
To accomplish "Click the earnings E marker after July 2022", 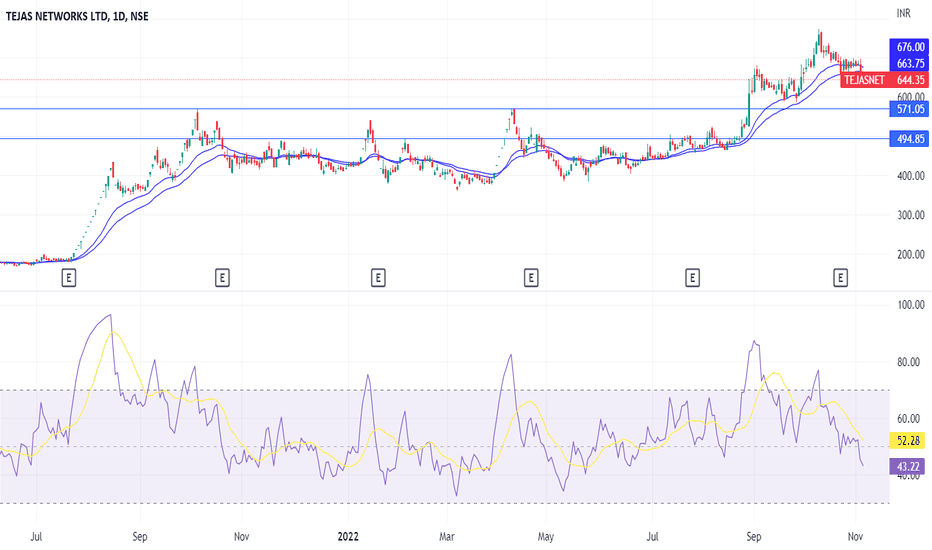I will click(692, 278).
